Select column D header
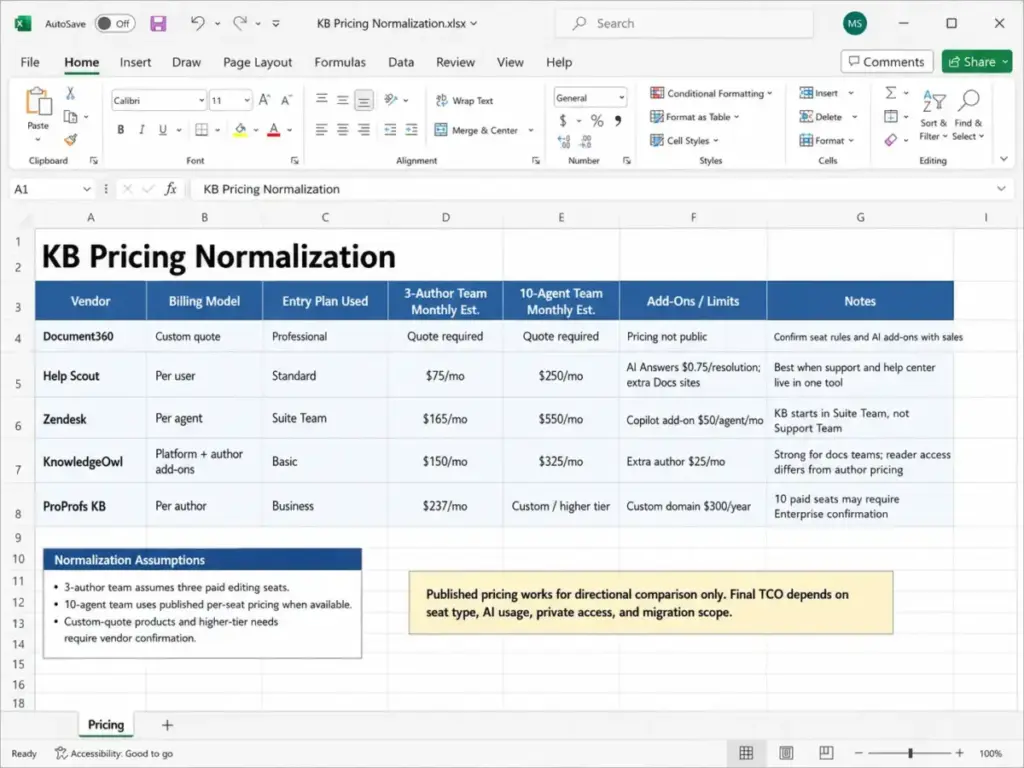Screen dimensions: 1024x768 pos(445,217)
